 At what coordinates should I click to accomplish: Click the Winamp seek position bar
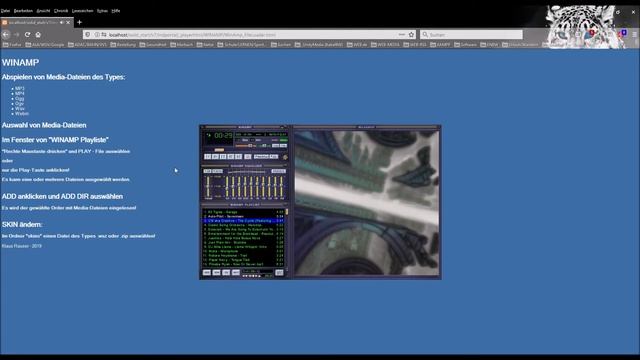point(245,150)
